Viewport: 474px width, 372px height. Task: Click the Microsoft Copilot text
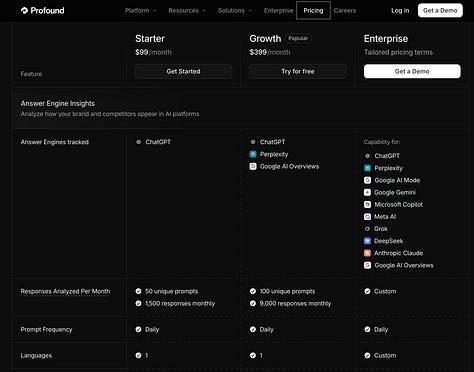(398, 205)
